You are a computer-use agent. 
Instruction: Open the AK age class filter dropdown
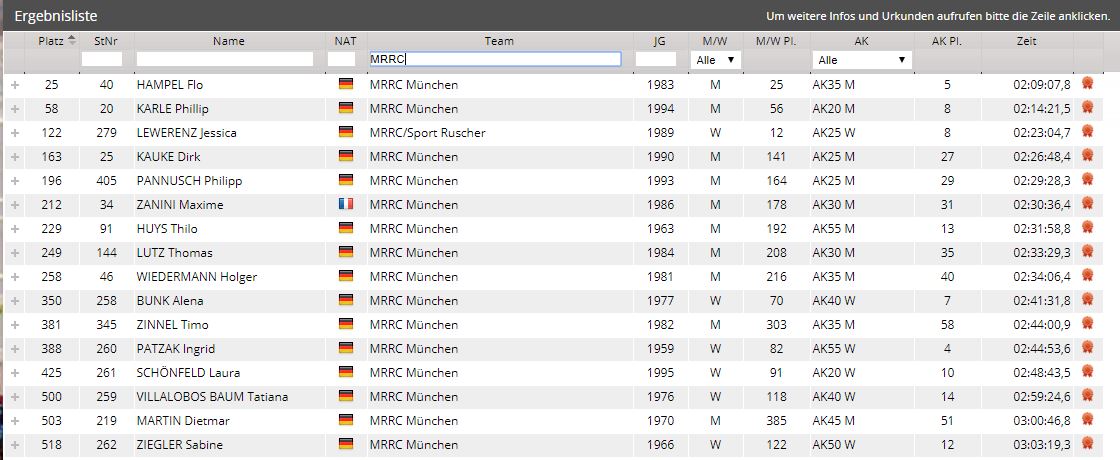click(x=862, y=60)
